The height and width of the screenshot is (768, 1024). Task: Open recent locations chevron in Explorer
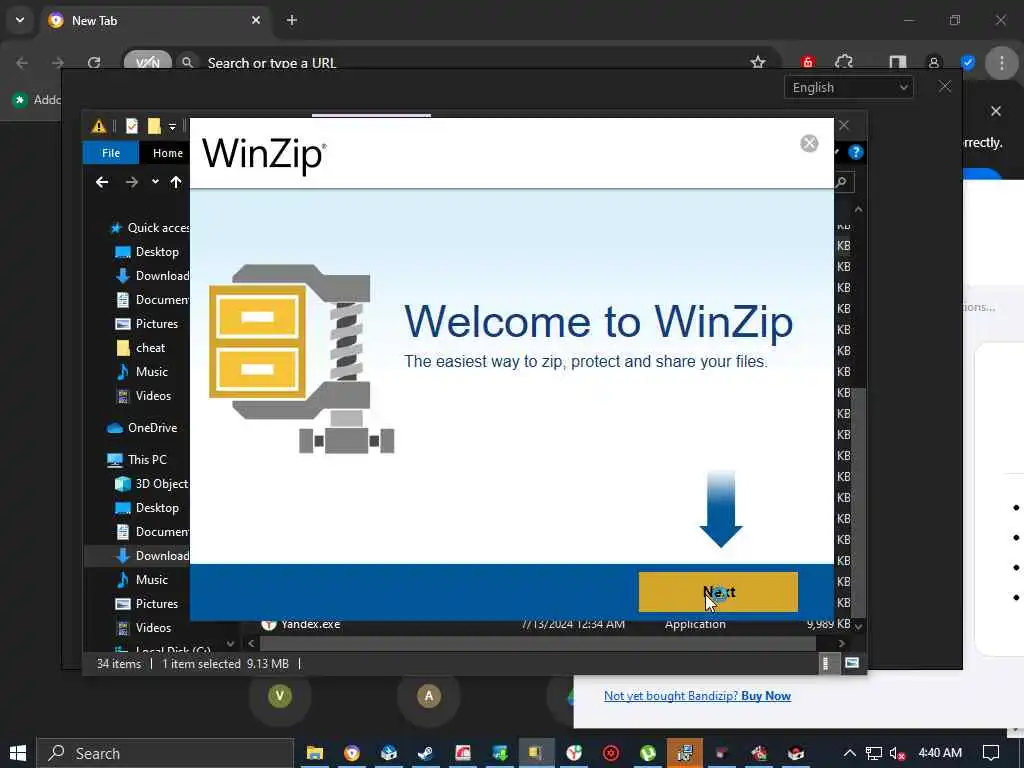pyautogui.click(x=155, y=182)
